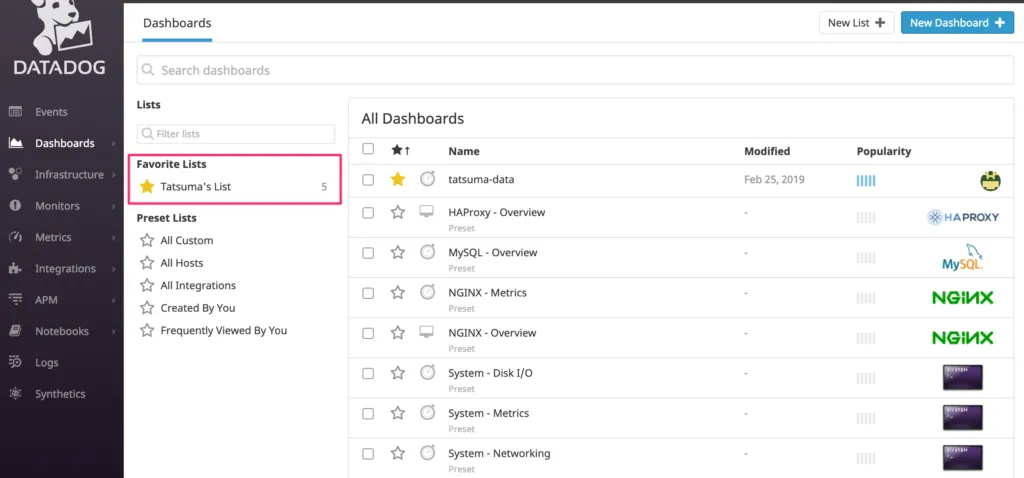Star the NGINX - Metrics dashboard
1024x478 pixels.
[398, 293]
